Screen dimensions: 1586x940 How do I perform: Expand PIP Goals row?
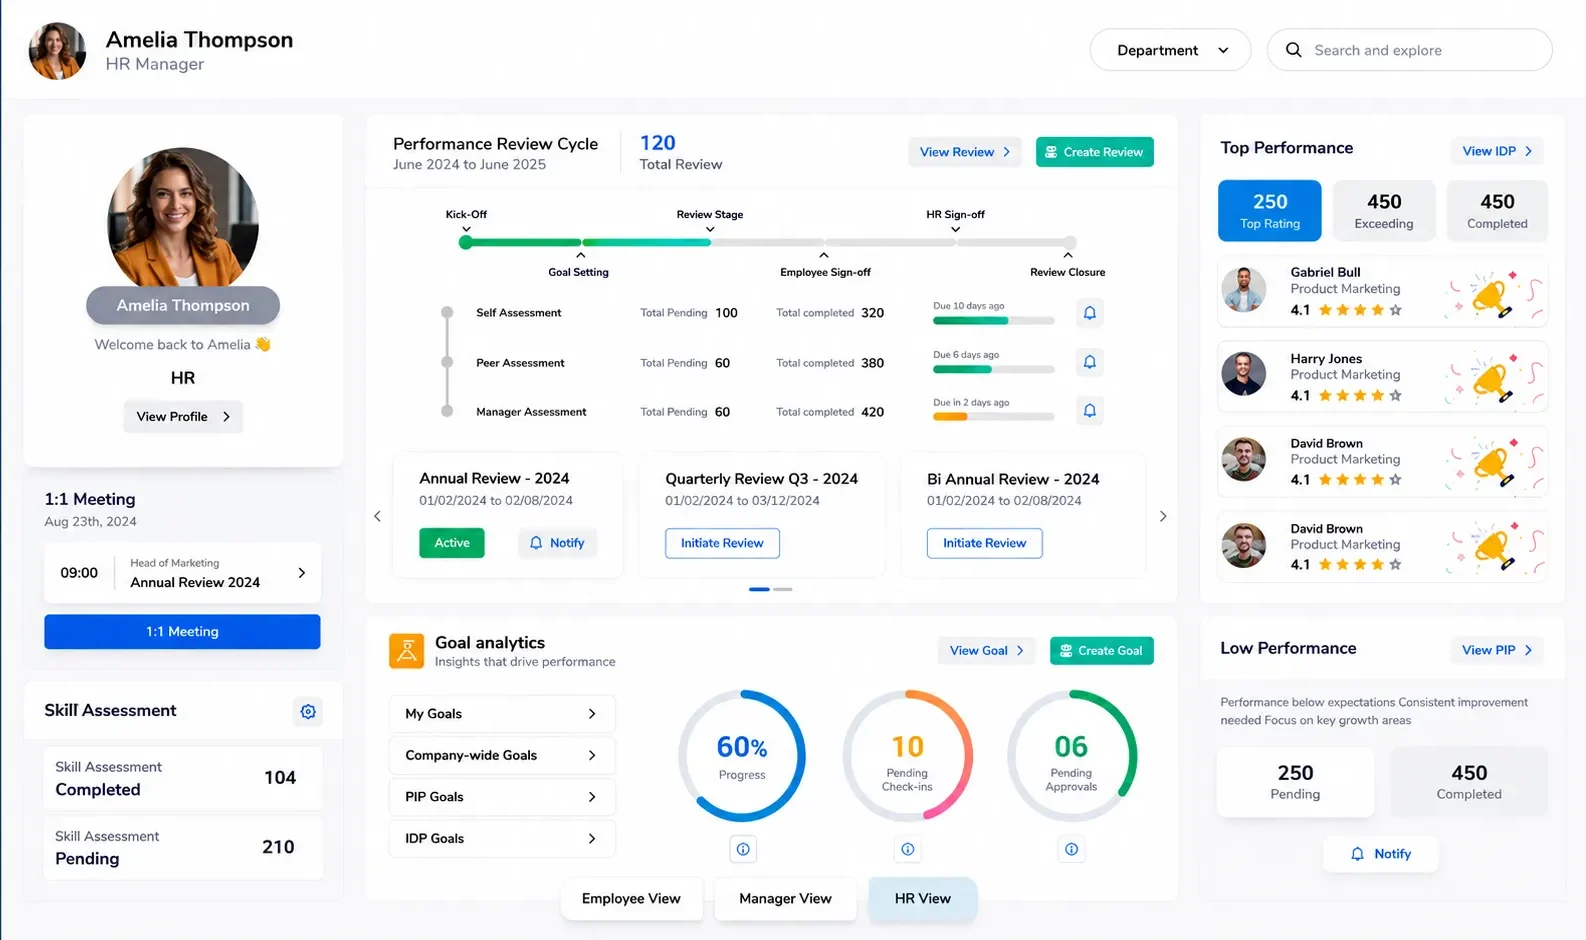point(502,797)
